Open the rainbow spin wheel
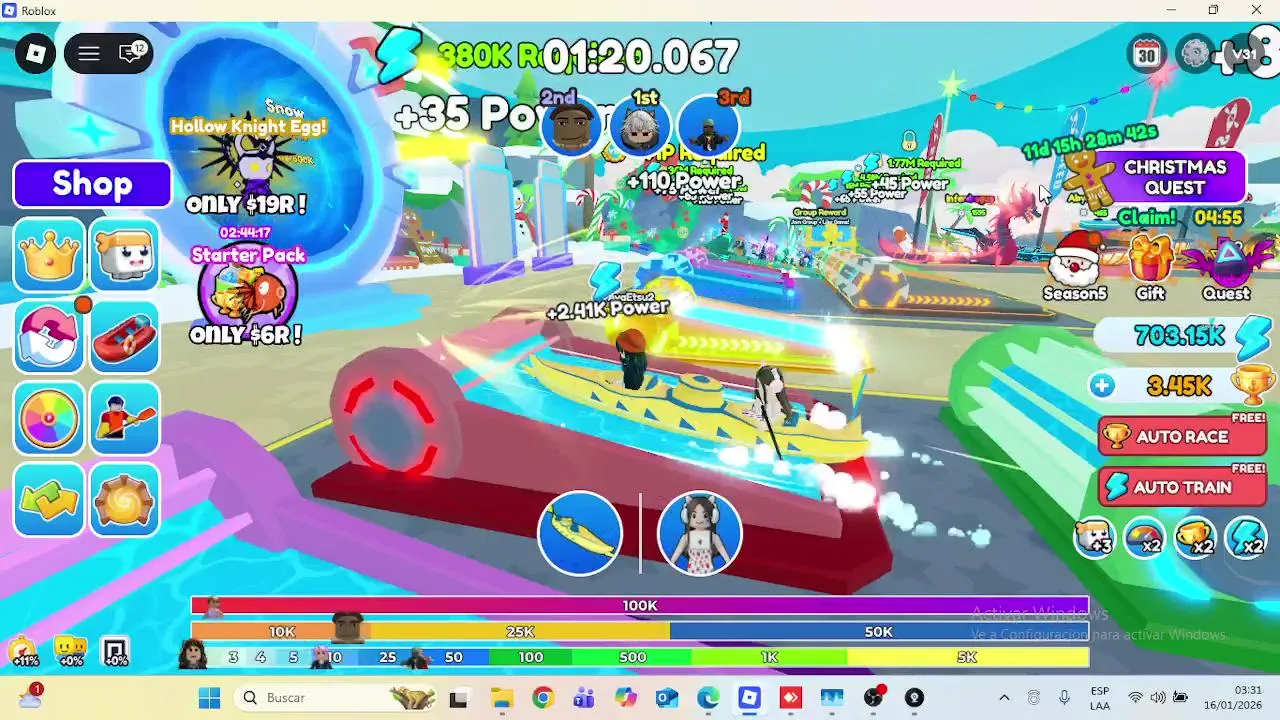This screenshot has height=720, width=1280. point(49,417)
